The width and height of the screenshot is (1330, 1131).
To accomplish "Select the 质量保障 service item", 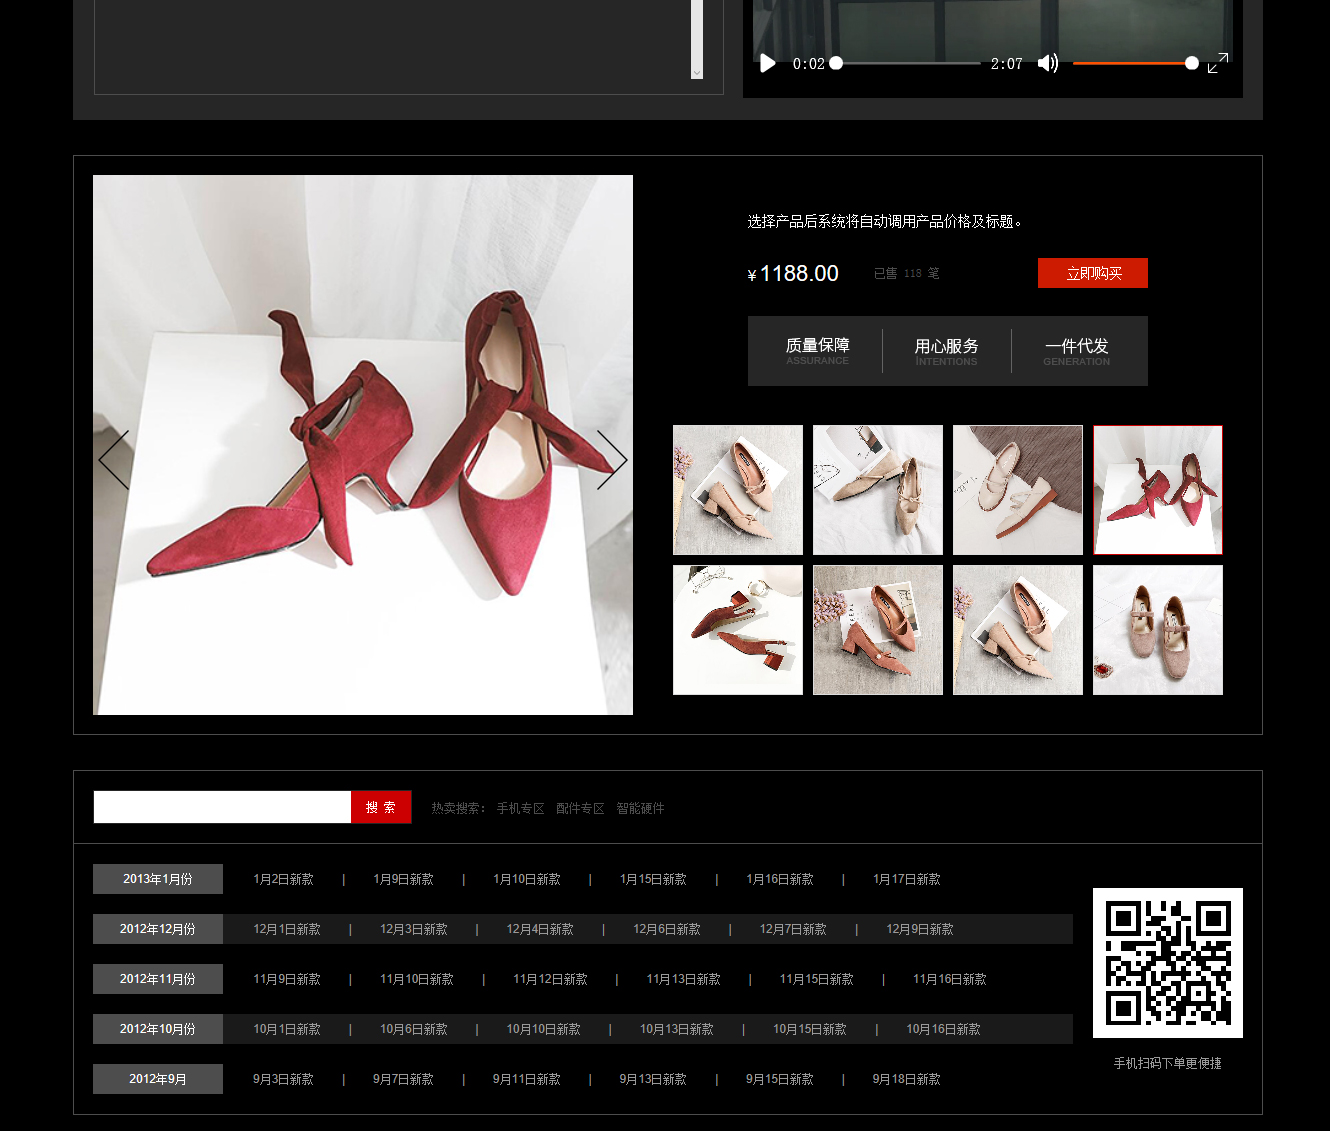I will tap(817, 351).
